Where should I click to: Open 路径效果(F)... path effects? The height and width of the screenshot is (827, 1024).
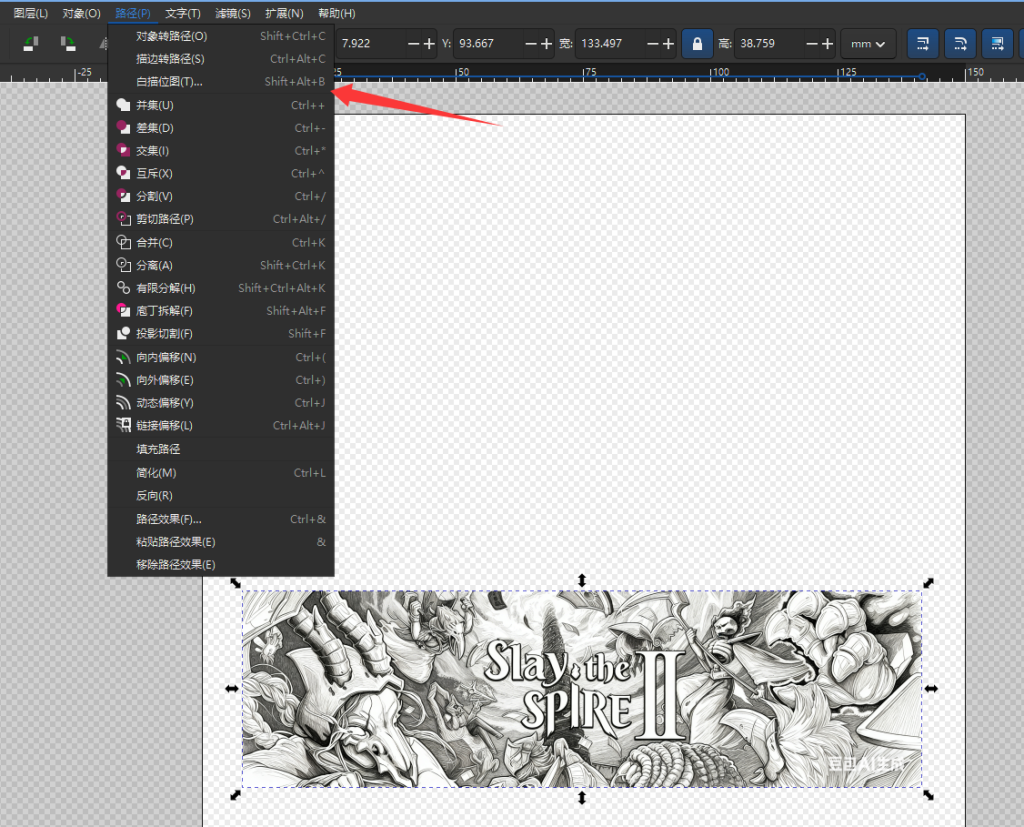click(169, 519)
